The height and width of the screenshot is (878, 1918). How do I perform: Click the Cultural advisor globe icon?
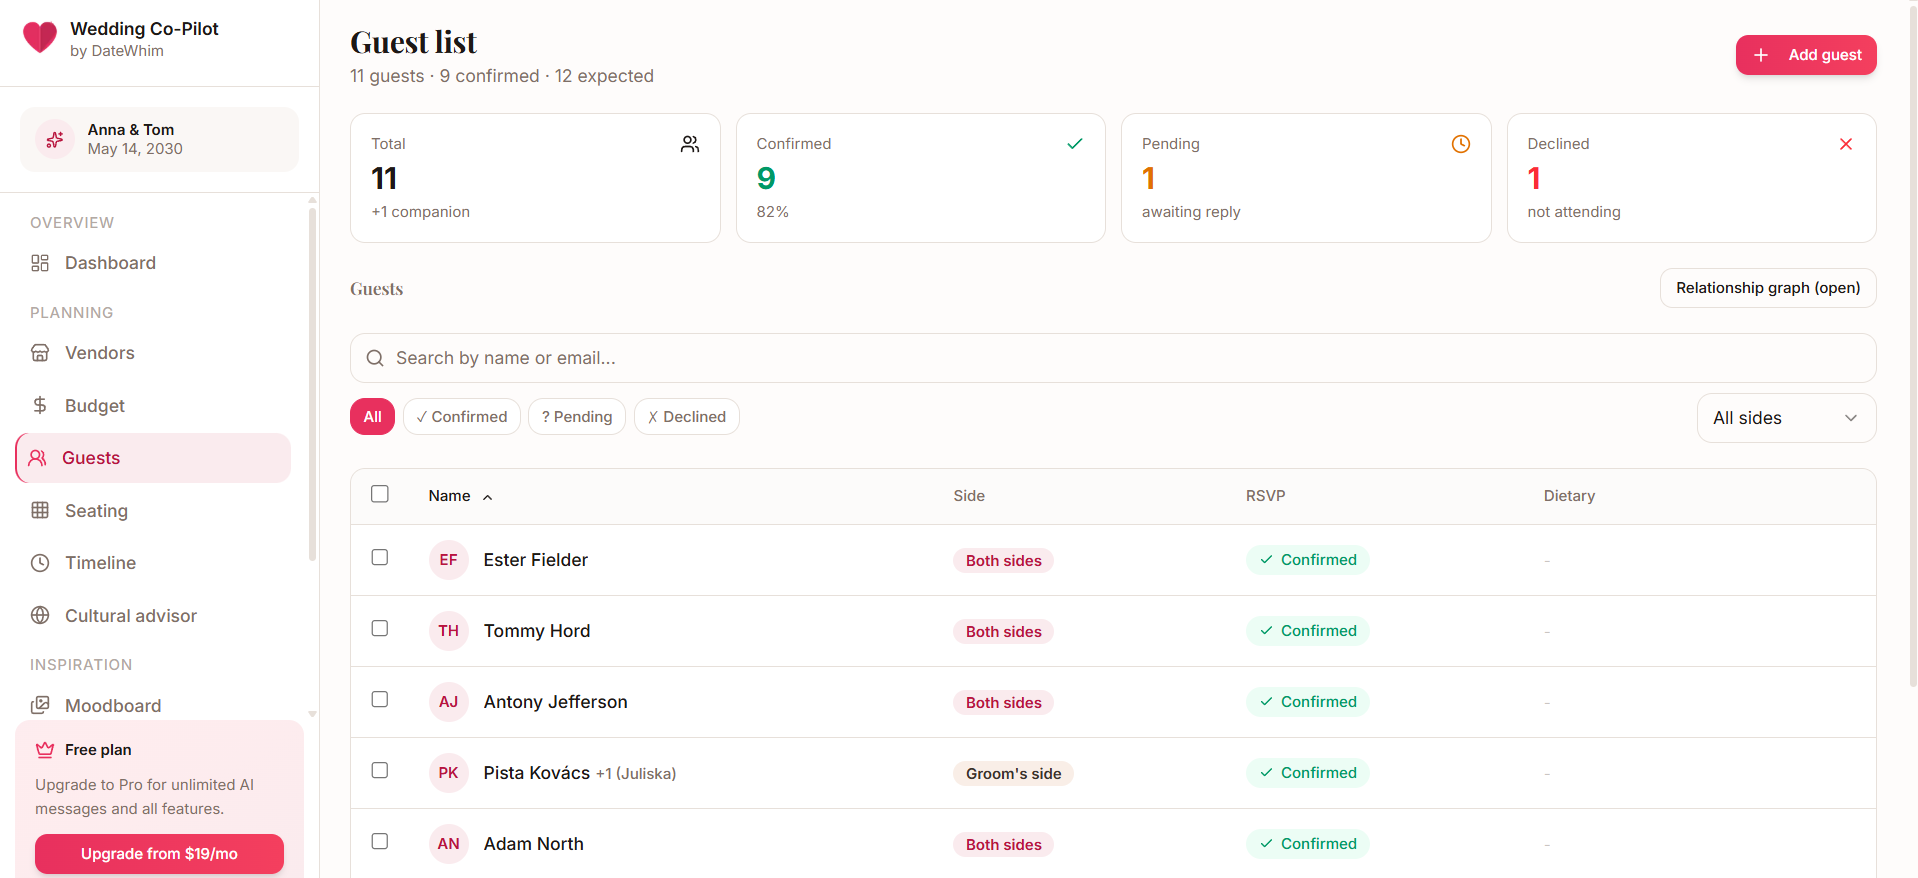click(x=40, y=616)
